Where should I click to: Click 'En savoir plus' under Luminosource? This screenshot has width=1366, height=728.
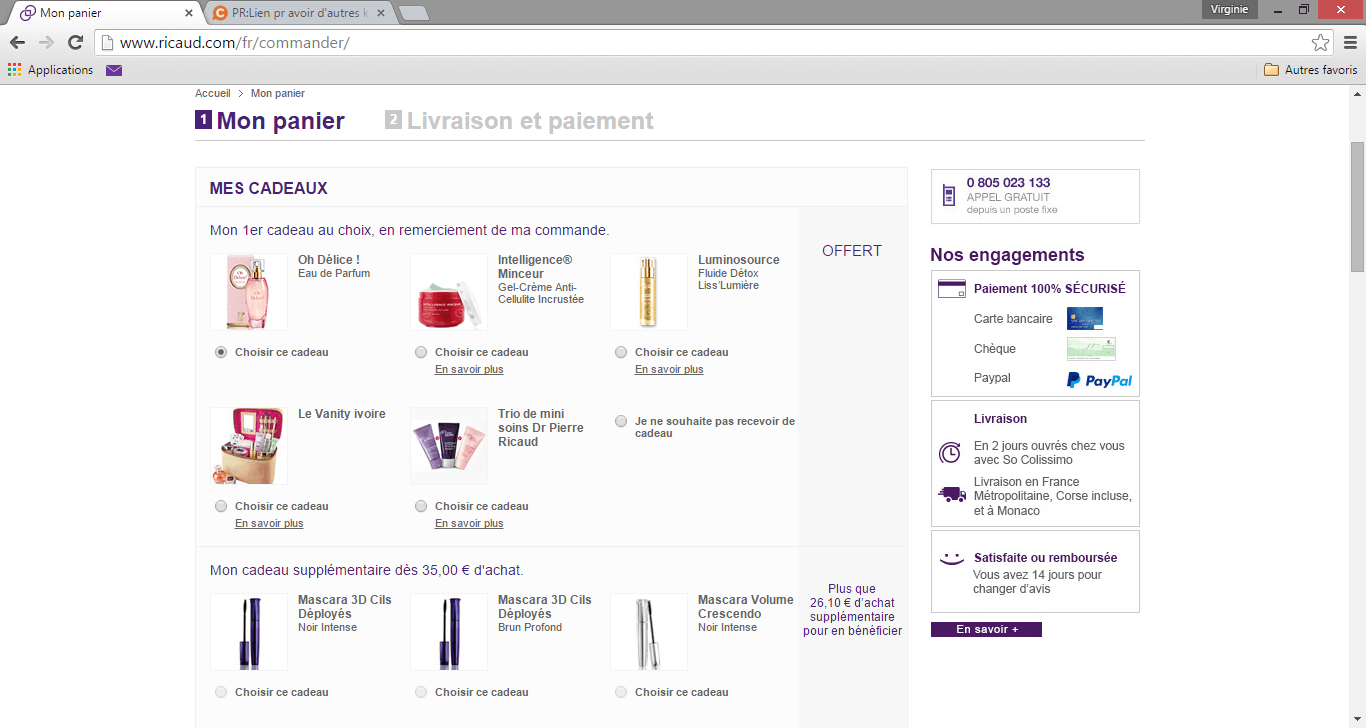point(669,370)
